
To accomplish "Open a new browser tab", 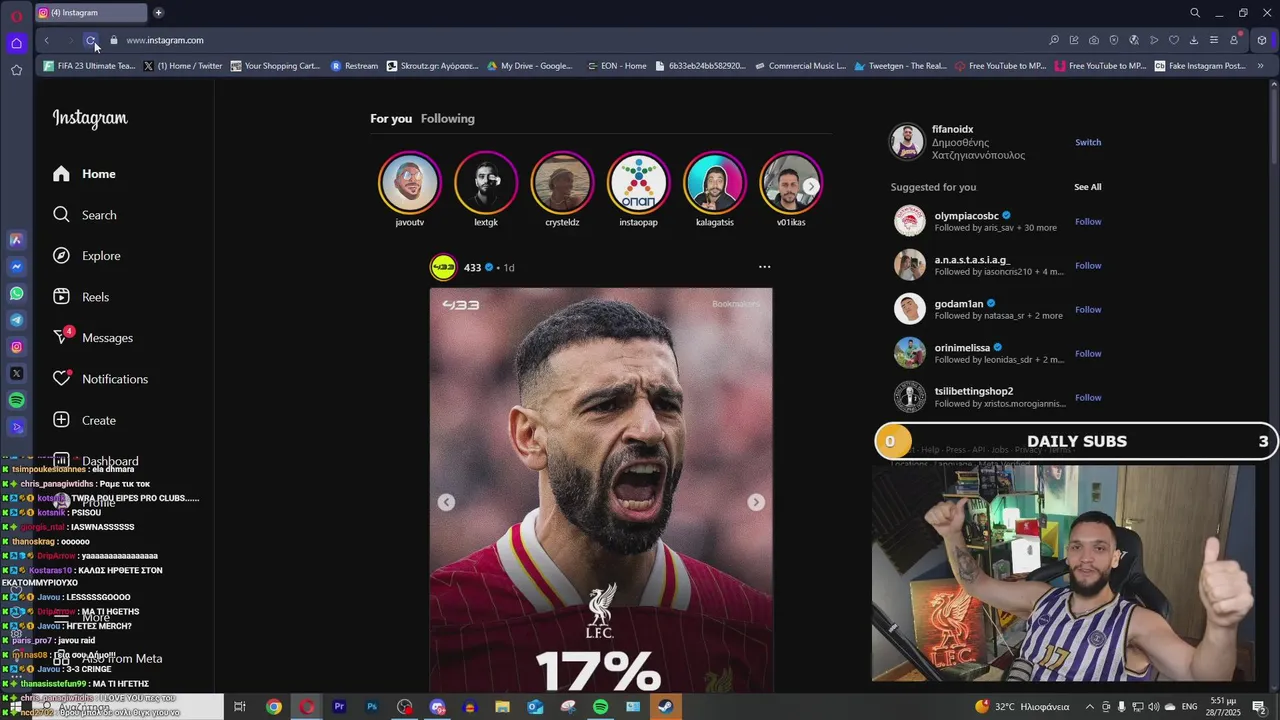I will (x=158, y=13).
